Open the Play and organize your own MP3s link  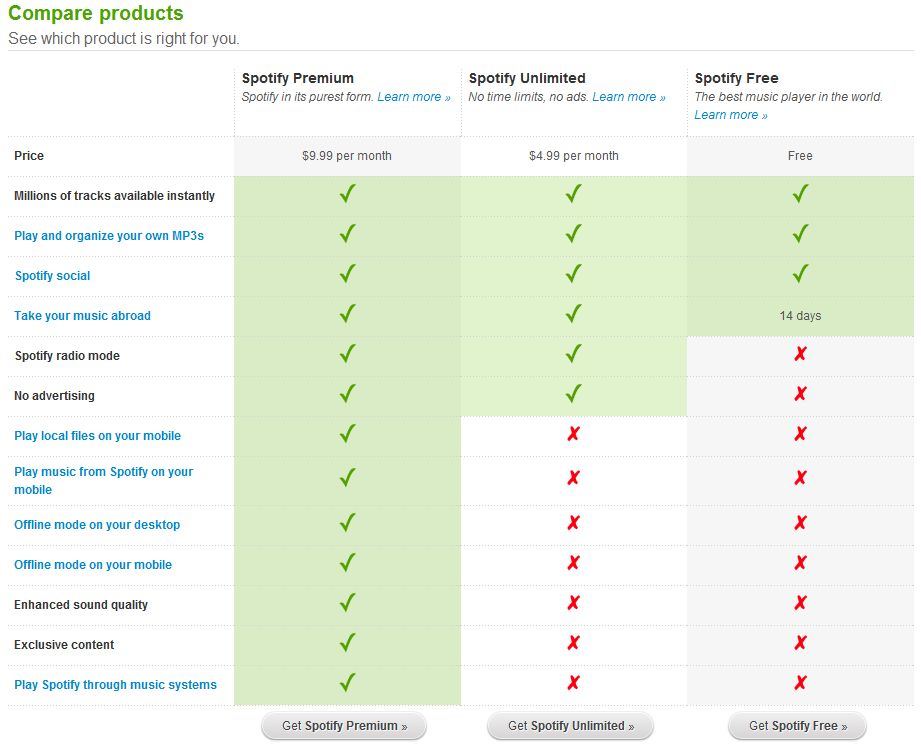[109, 236]
